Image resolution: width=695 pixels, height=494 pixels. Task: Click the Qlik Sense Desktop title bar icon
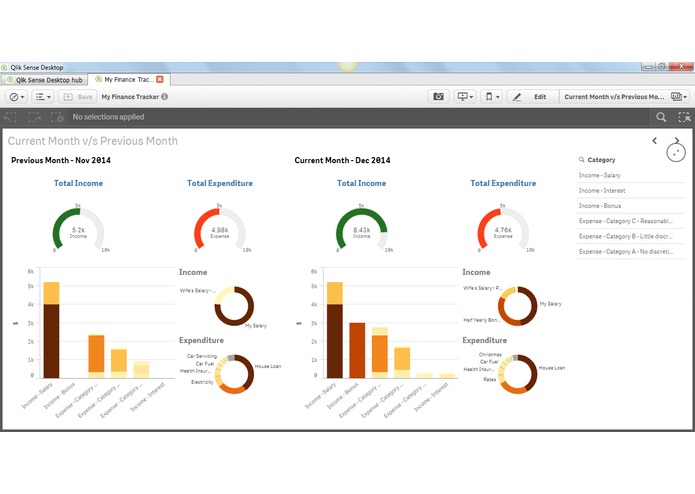[x=4, y=67]
